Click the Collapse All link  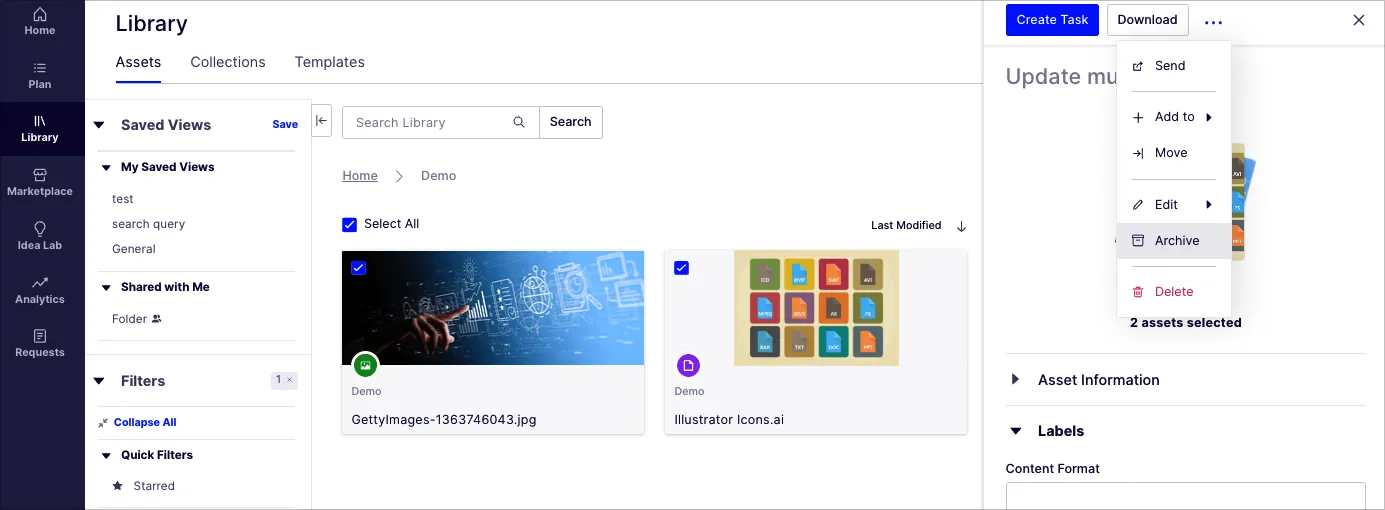[x=145, y=422]
